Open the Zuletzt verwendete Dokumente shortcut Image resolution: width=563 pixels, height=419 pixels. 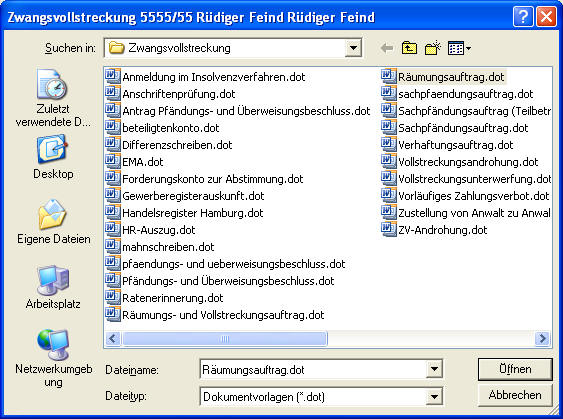pos(53,98)
